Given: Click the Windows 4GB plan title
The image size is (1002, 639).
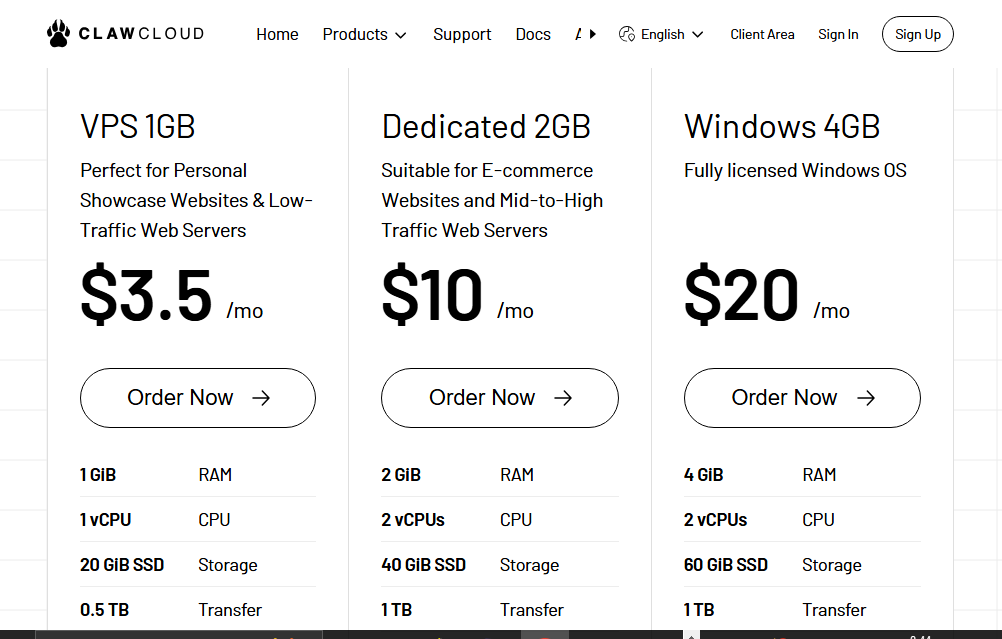Looking at the screenshot, I should point(782,127).
